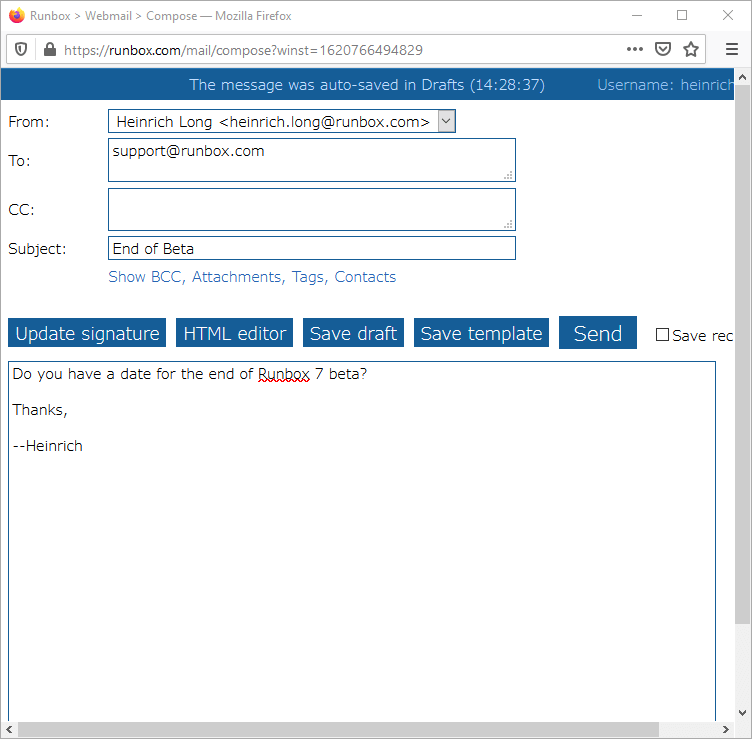Viewport: 752px width, 739px height.
Task: Click vertical scrollbar down arrow
Action: click(x=742, y=713)
